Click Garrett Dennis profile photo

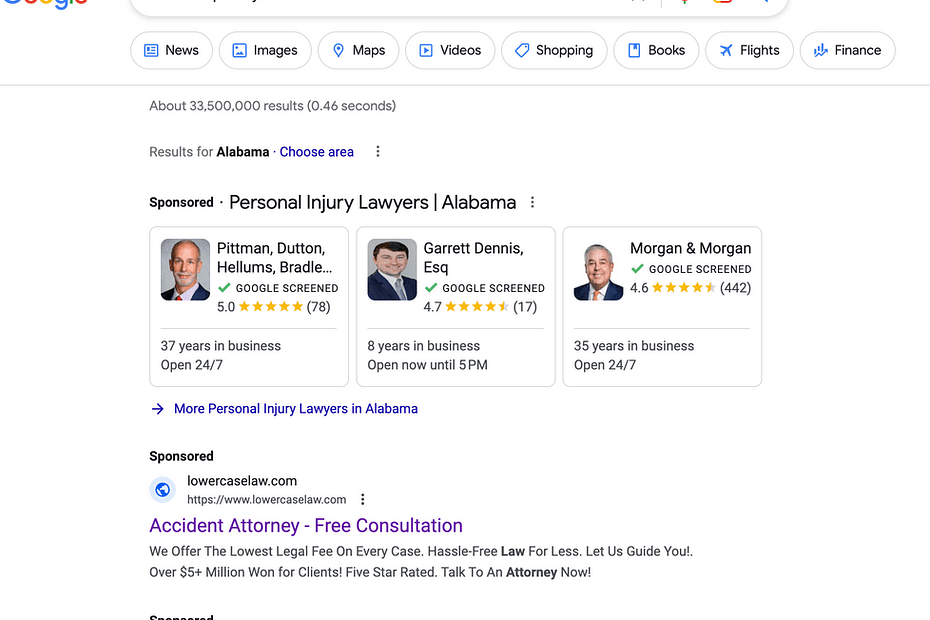(x=392, y=269)
